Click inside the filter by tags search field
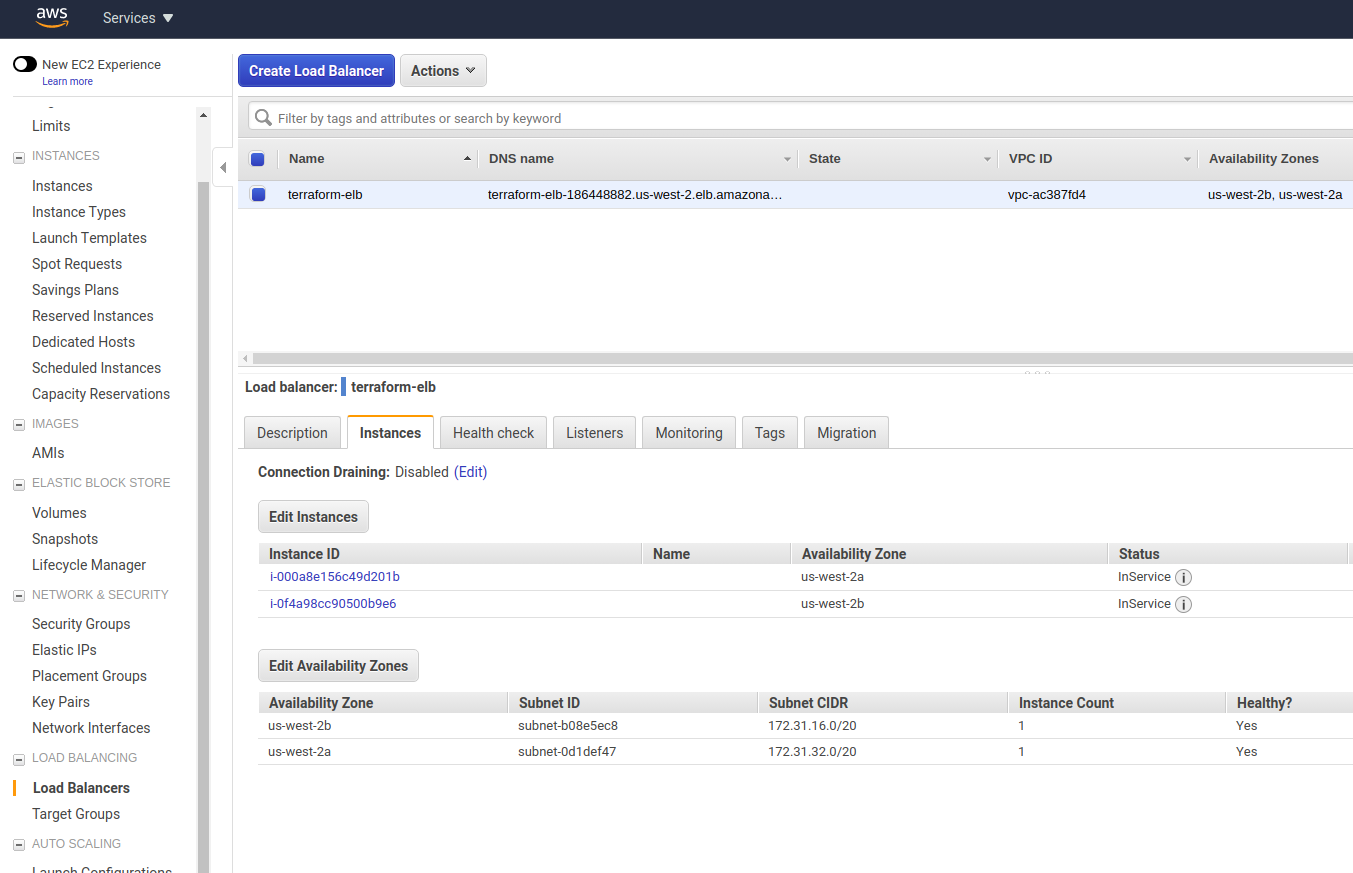Screen dimensions: 1353x873 [x=600, y=118]
